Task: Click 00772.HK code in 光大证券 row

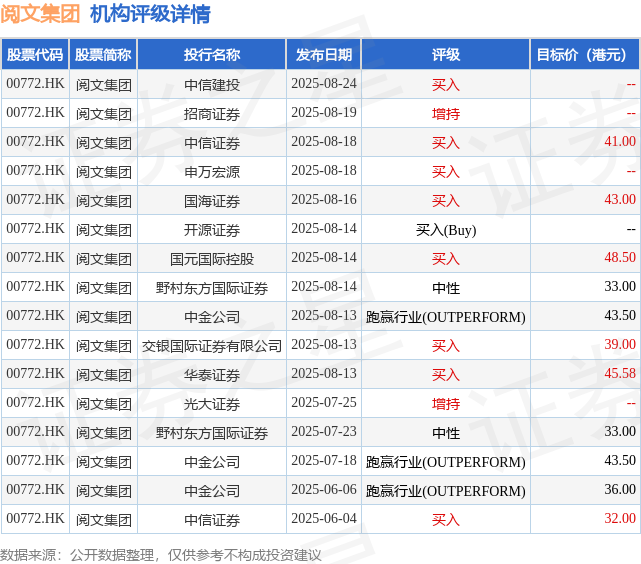Action: coord(35,403)
